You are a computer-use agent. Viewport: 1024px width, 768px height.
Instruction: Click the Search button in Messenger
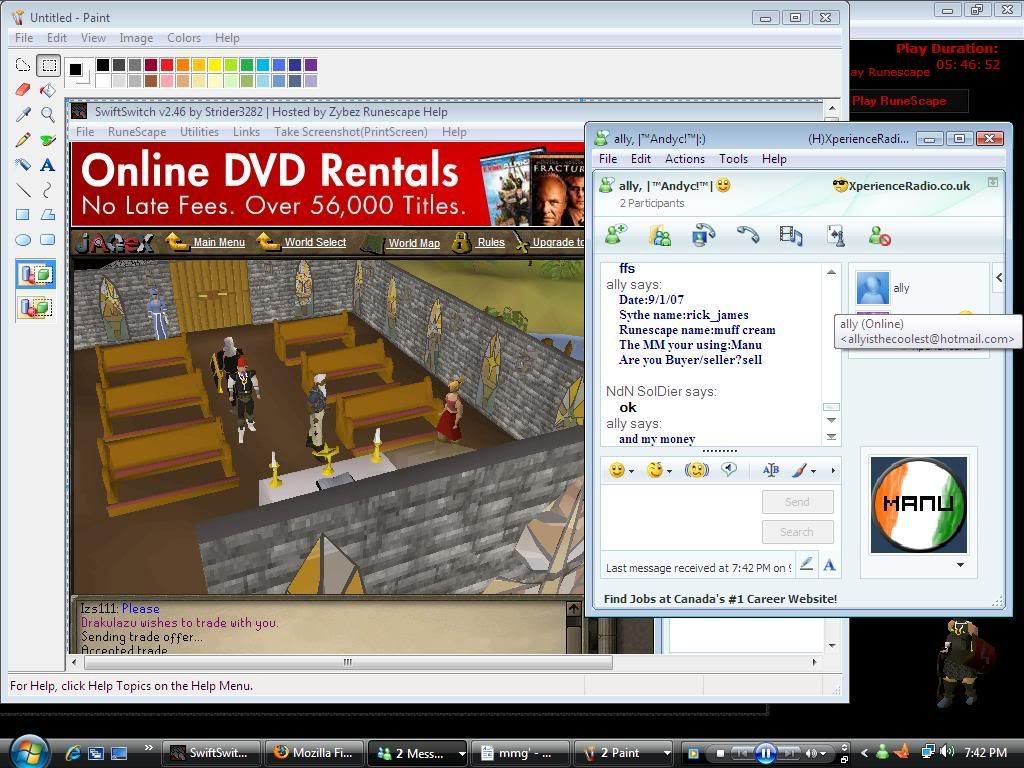tap(797, 532)
